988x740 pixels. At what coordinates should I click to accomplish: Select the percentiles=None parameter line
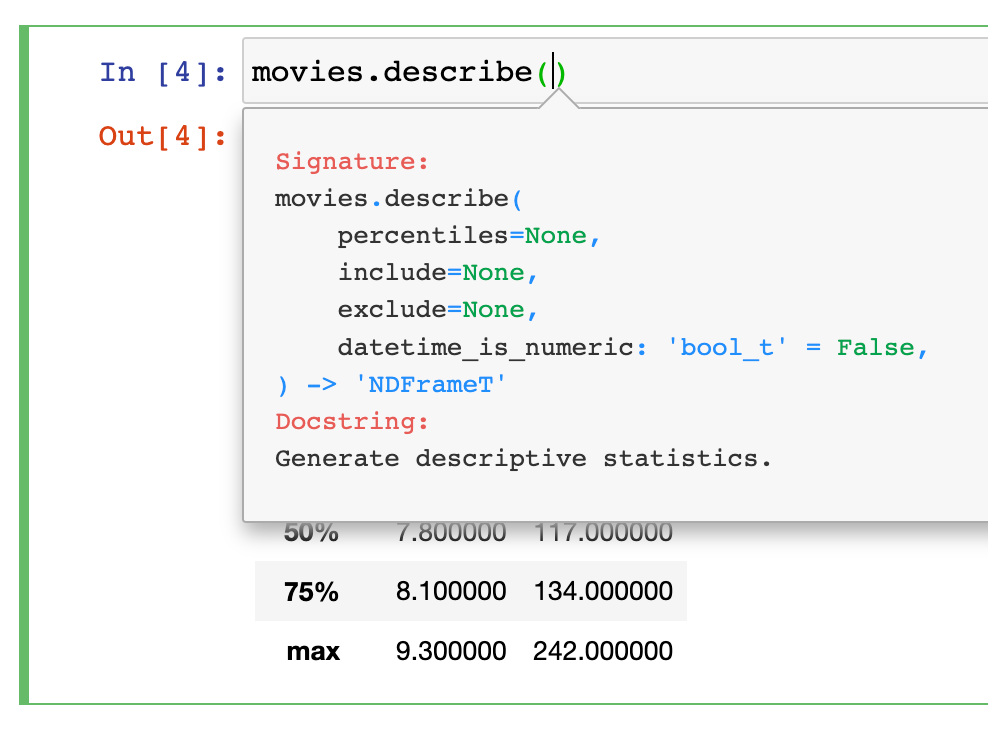[468, 236]
